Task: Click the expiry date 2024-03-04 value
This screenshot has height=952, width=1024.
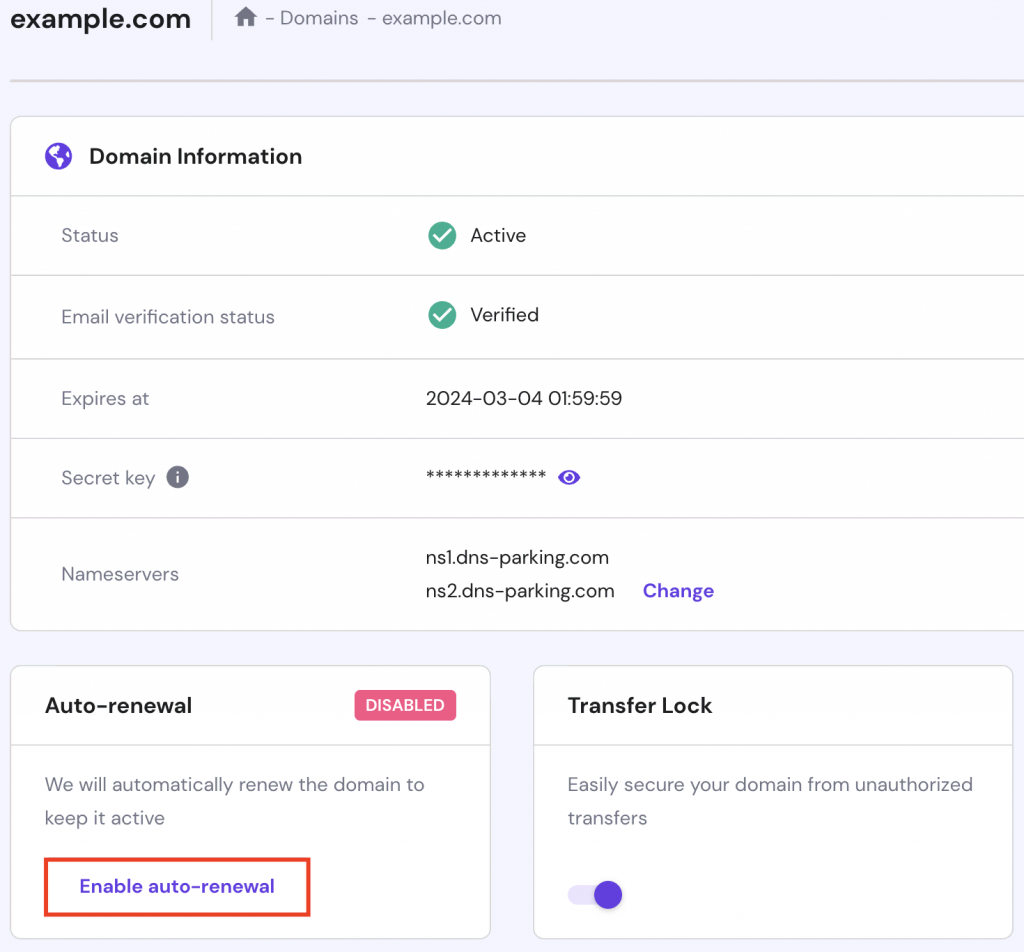Action: 524,398
